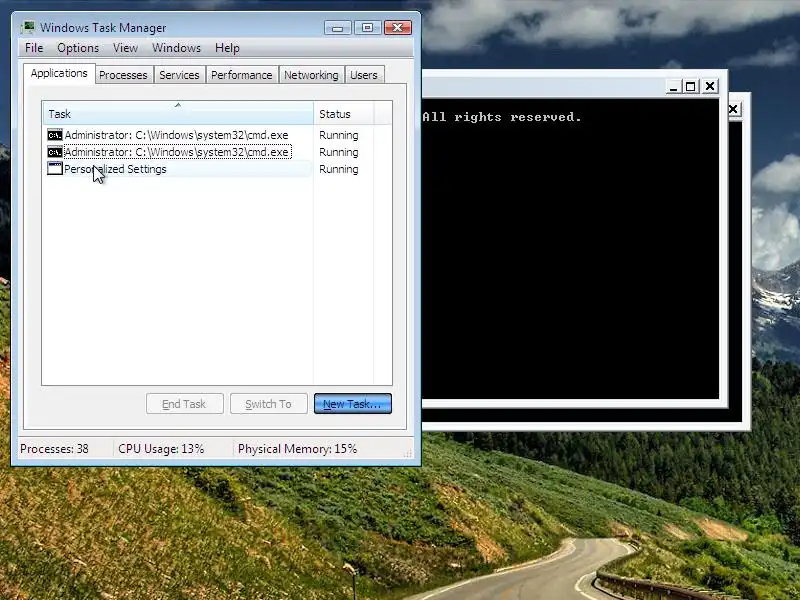Click Running status of second cmd.exe row

[x=339, y=152]
